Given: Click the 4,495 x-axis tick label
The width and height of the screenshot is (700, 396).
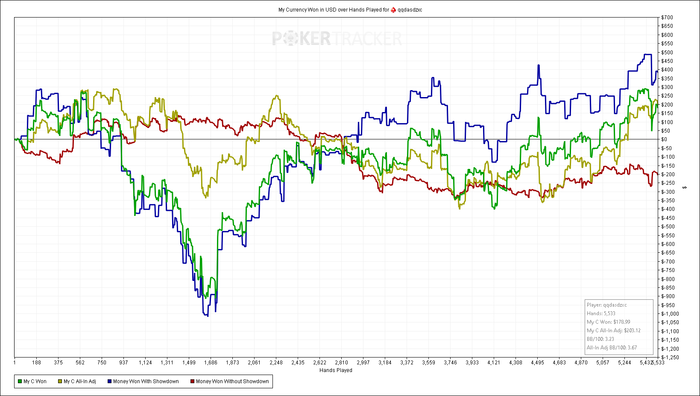Looking at the screenshot, I should [537, 363].
